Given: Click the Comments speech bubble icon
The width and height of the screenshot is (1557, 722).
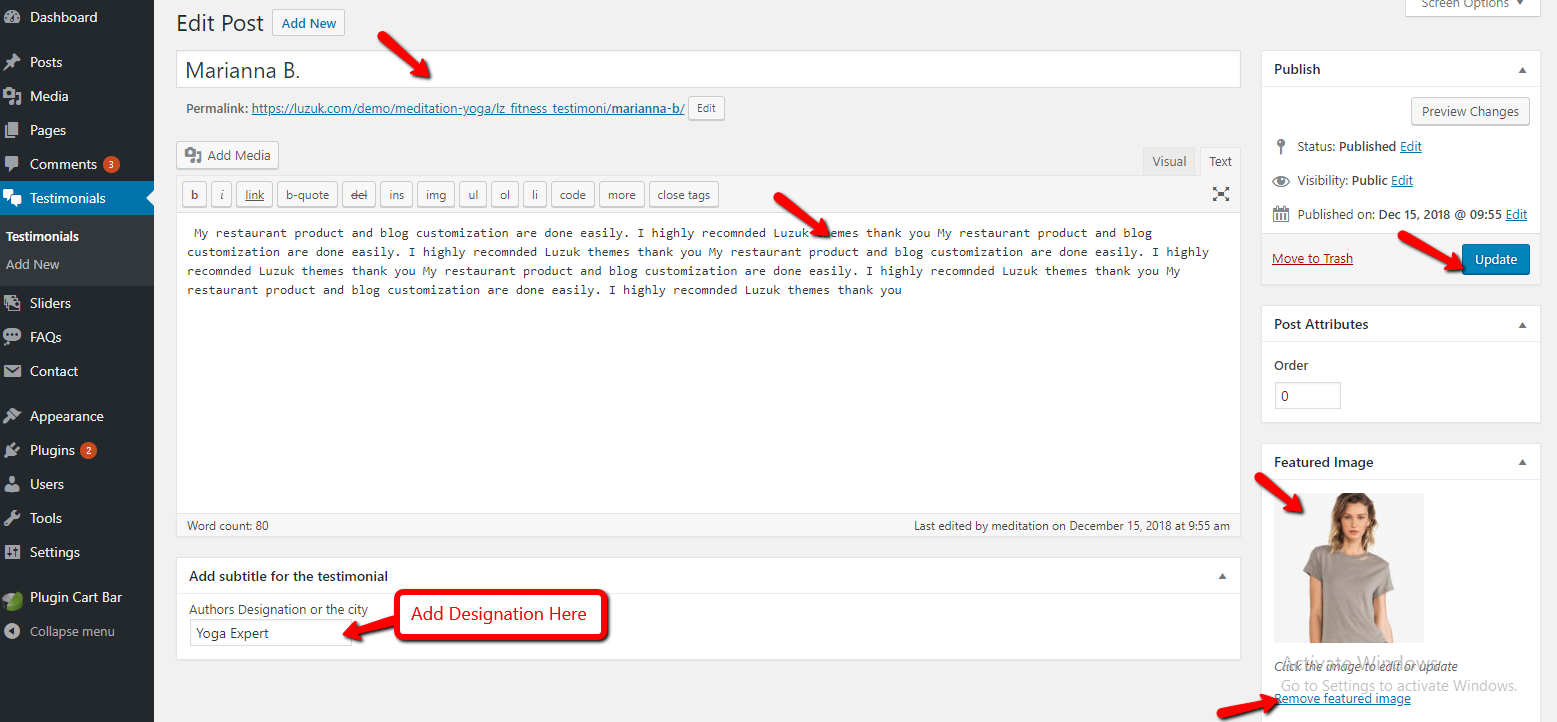Looking at the screenshot, I should 12,164.
